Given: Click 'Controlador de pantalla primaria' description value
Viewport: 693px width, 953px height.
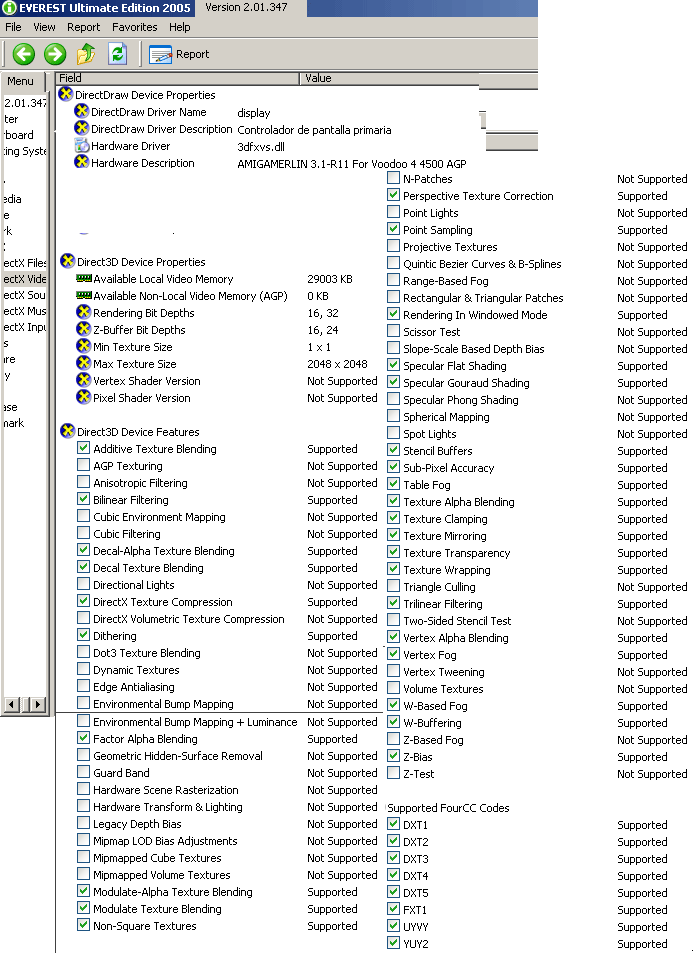Looking at the screenshot, I should point(314,130).
